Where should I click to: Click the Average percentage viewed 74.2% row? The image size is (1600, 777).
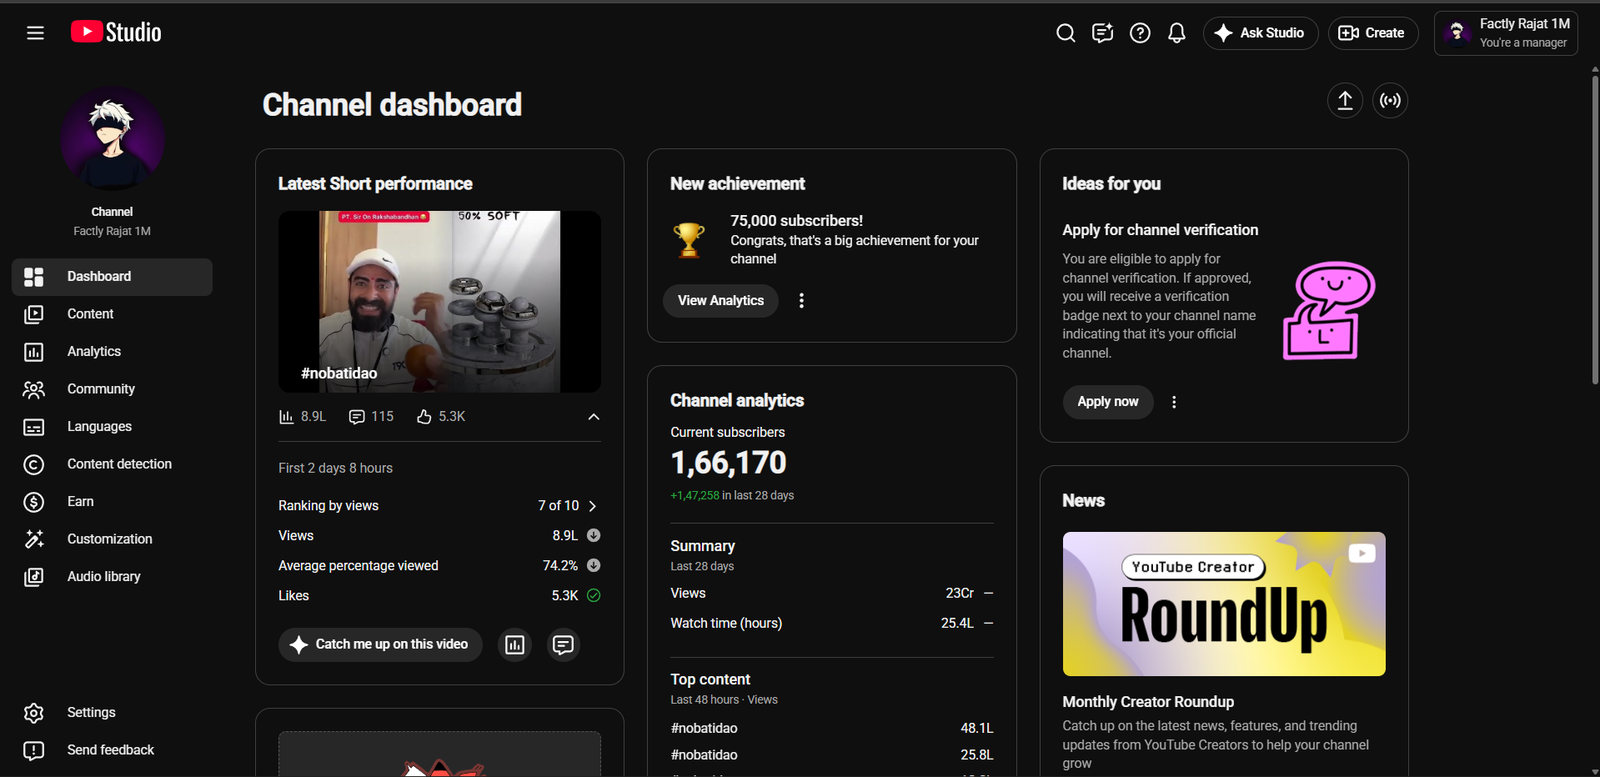[440, 566]
